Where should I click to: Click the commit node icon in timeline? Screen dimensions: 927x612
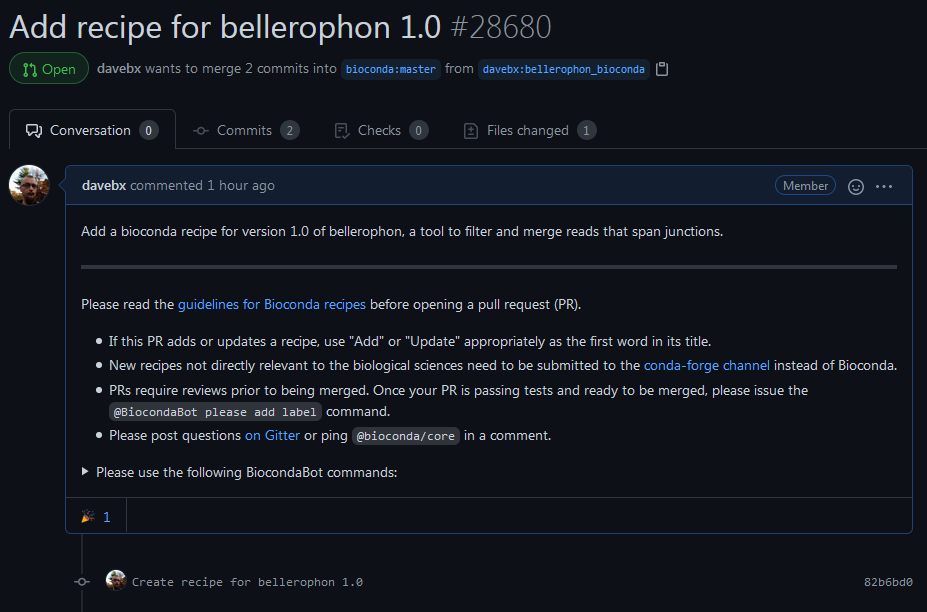coord(82,582)
